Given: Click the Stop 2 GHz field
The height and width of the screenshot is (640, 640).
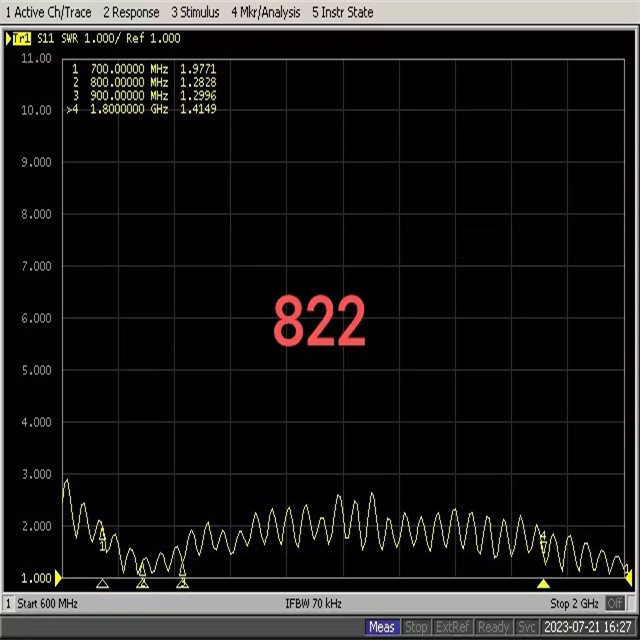Looking at the screenshot, I should click(574, 604).
